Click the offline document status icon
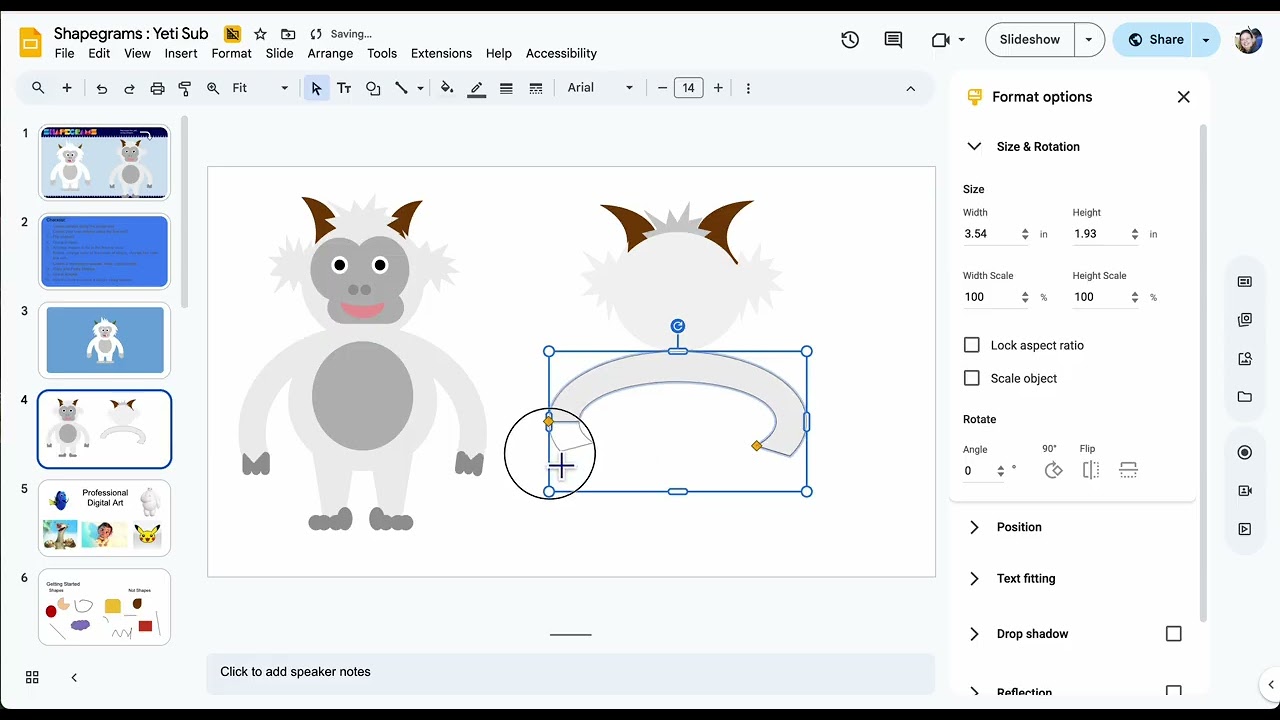 coord(232,34)
